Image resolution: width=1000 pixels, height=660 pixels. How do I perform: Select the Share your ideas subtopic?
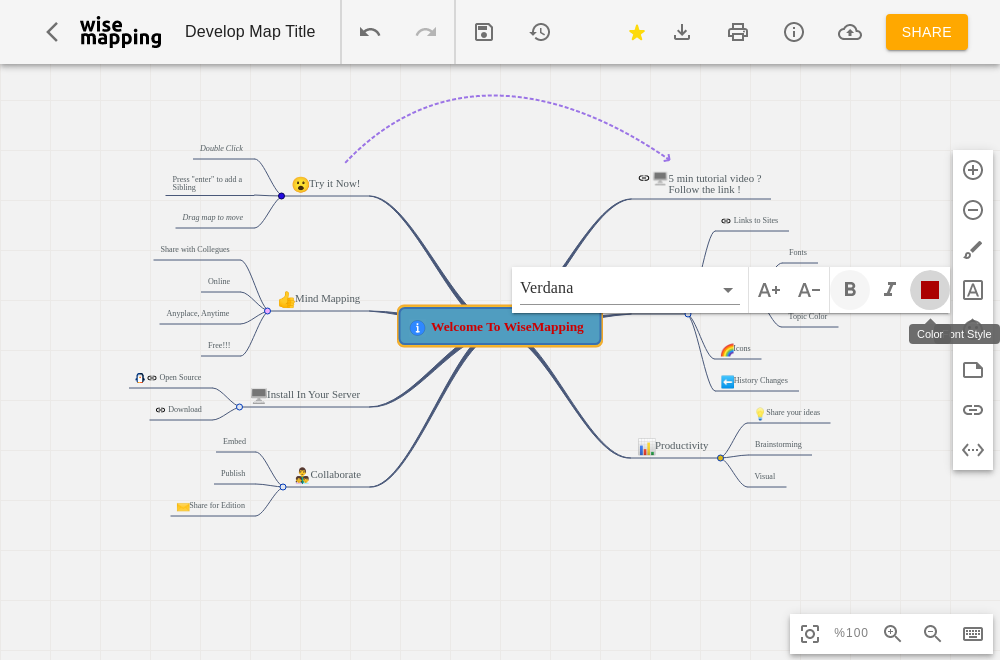[x=793, y=412]
